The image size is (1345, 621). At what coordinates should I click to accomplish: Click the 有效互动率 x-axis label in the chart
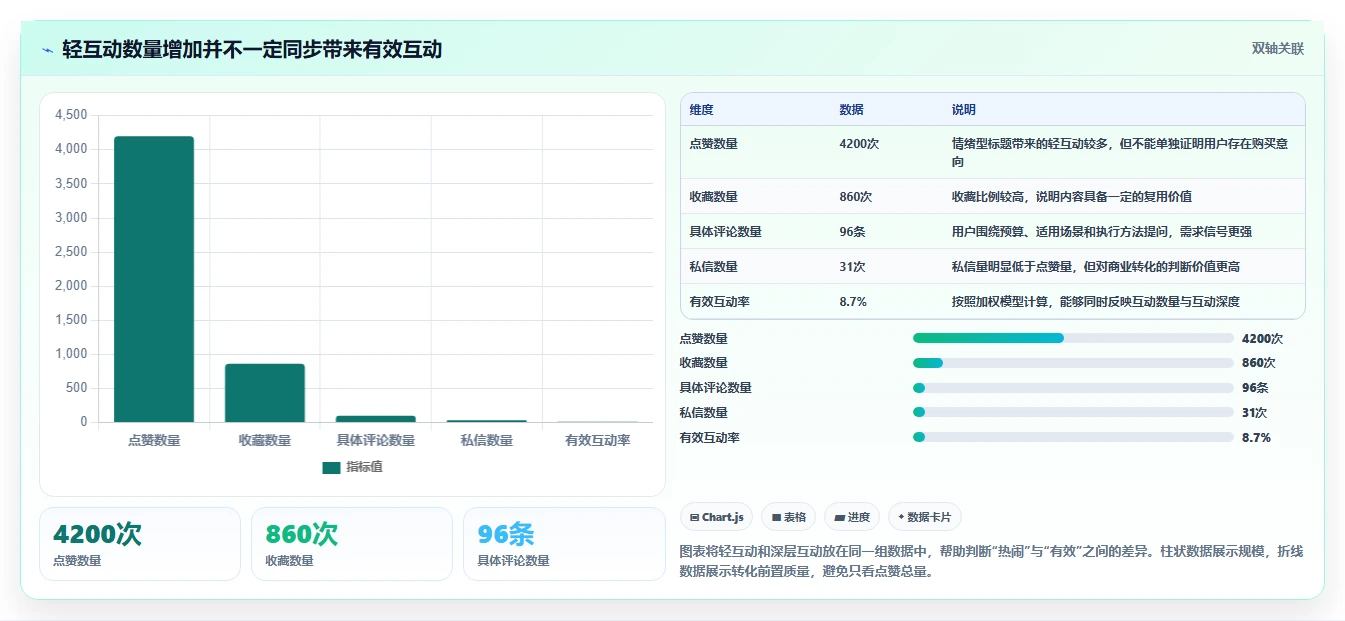(597, 440)
